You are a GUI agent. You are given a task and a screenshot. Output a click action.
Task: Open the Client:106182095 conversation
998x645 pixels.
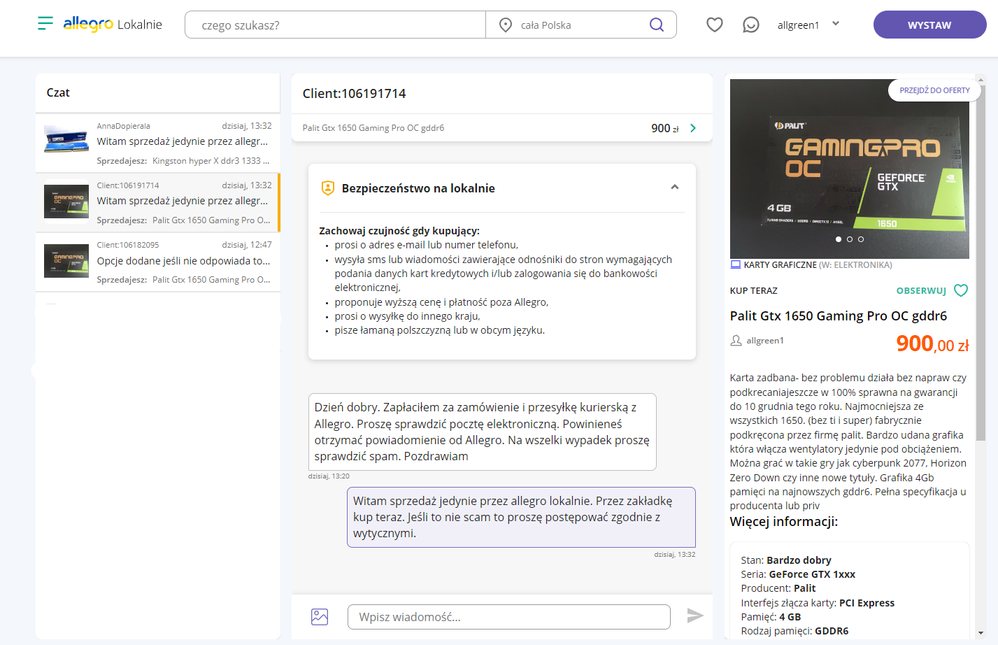coord(158,262)
